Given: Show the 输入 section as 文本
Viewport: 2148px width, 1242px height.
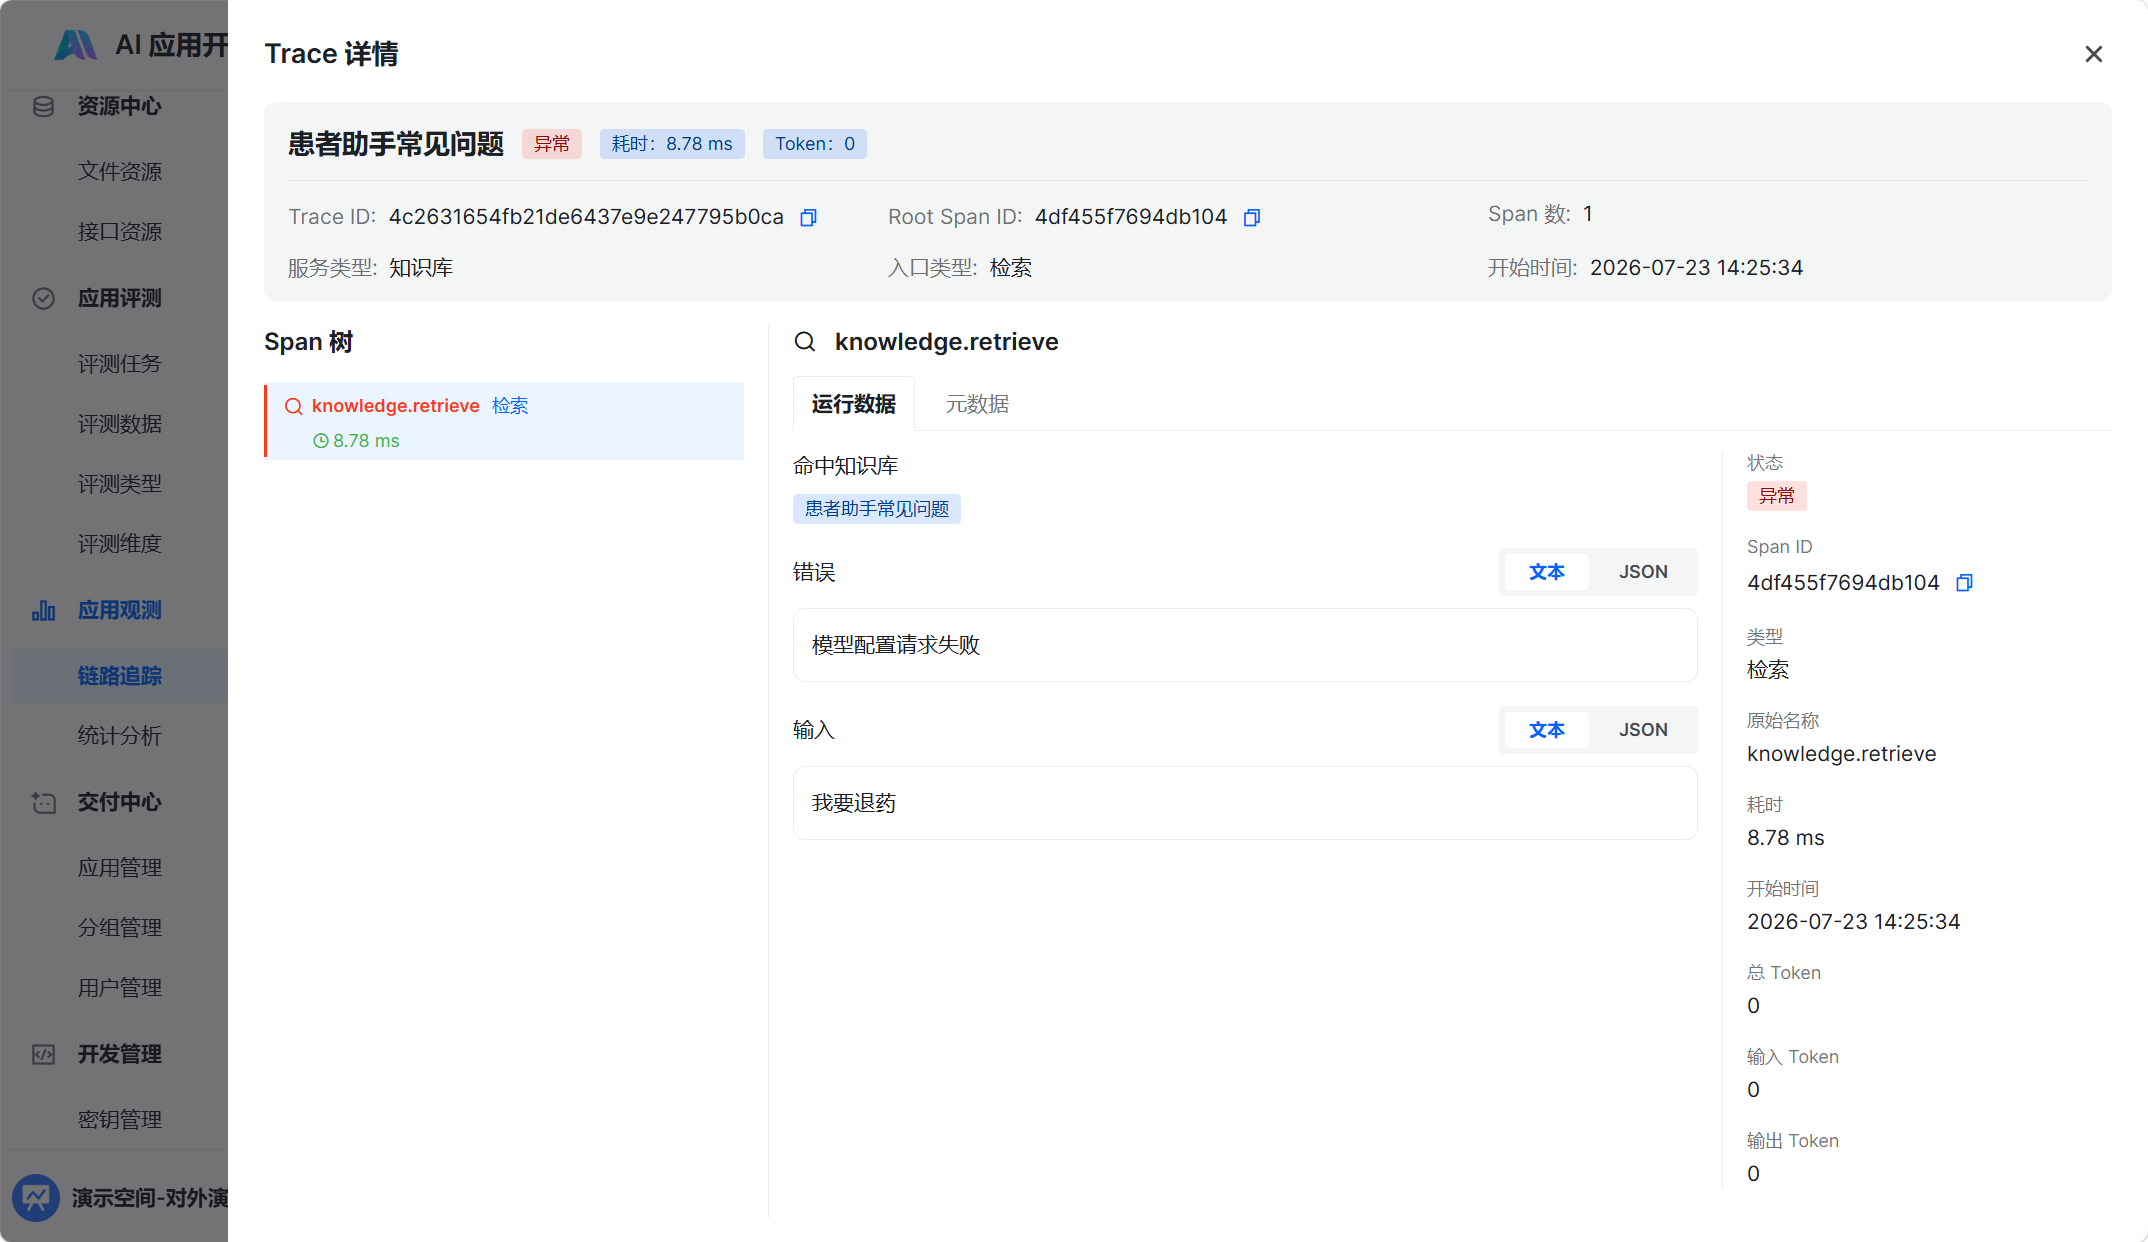Looking at the screenshot, I should pos(1546,730).
